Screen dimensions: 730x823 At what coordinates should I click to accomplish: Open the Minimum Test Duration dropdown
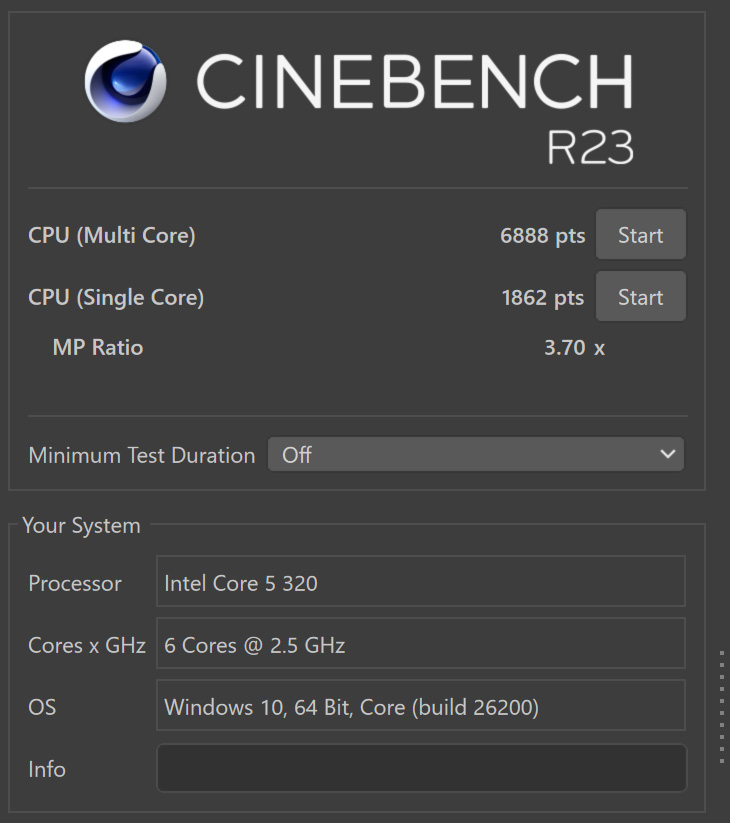(x=475, y=454)
